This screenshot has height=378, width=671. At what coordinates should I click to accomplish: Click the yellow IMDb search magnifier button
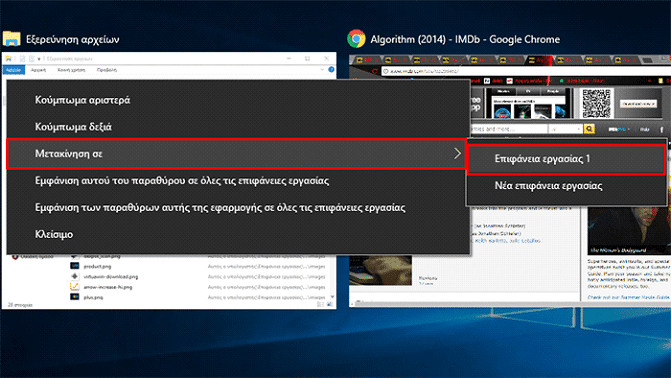pyautogui.click(x=589, y=128)
